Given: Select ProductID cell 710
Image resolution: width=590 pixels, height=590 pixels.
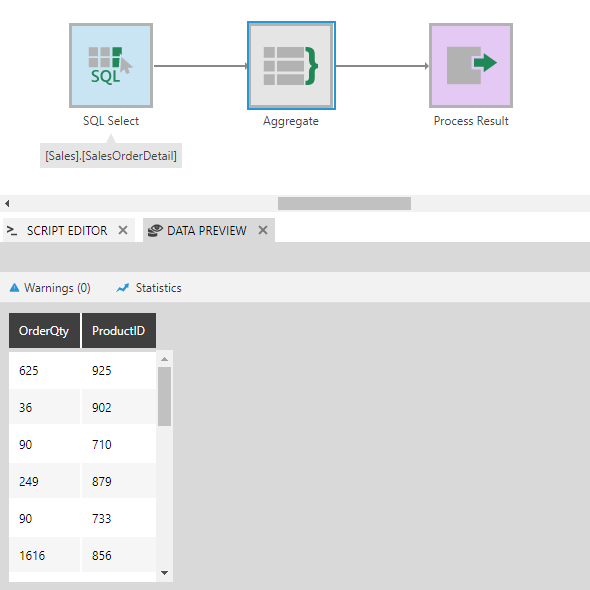Looking at the screenshot, I should click(119, 444).
